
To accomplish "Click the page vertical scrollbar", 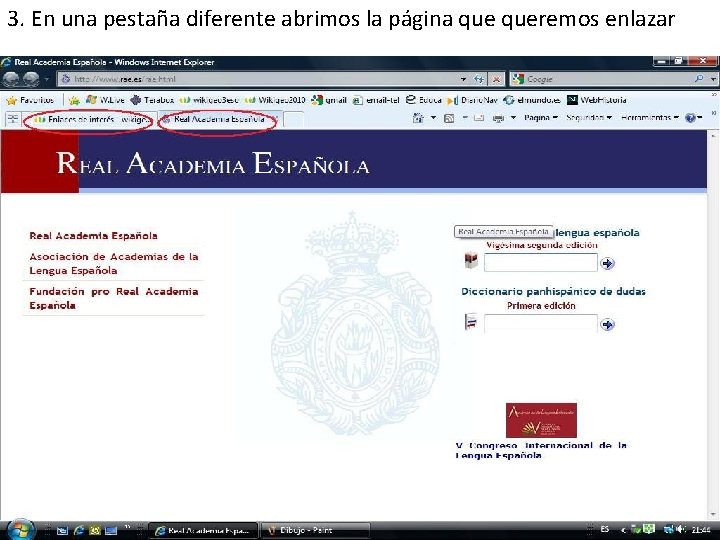I will [713, 324].
